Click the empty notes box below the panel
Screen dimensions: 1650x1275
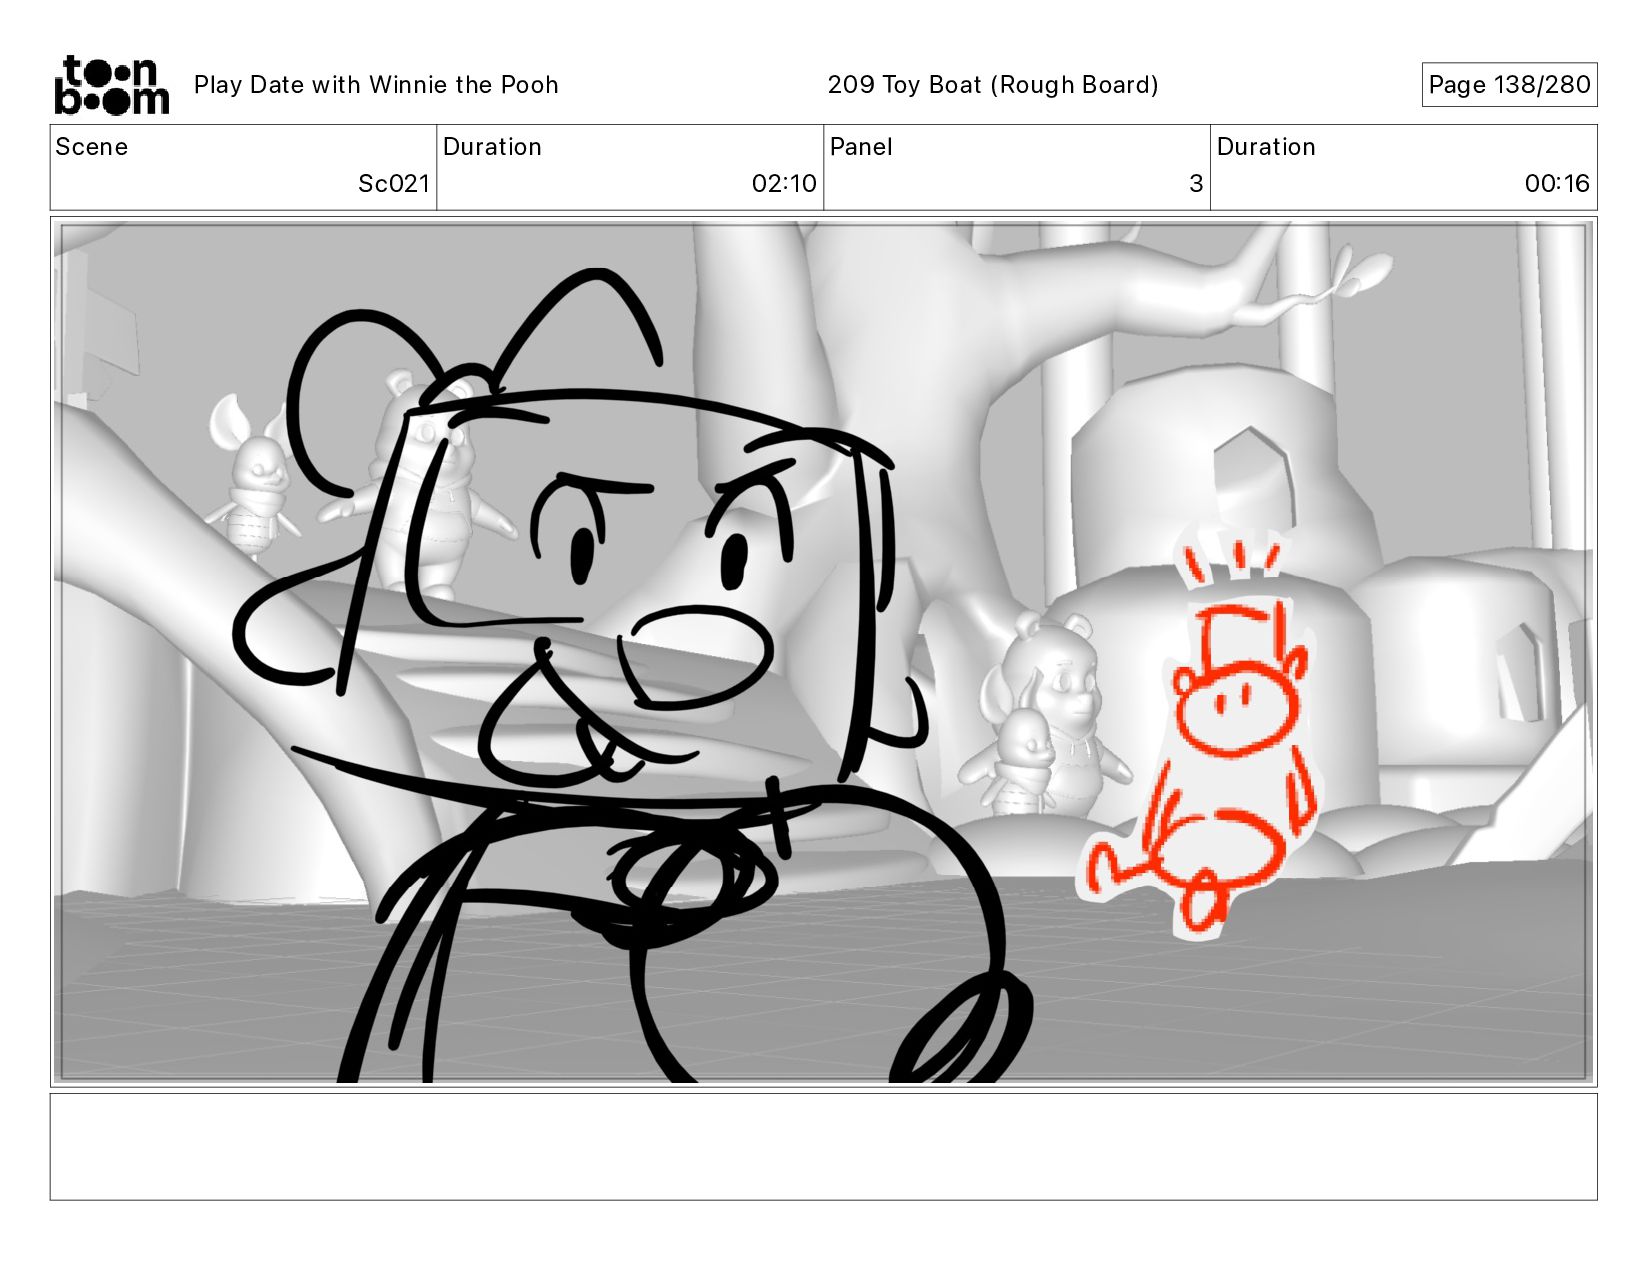pos(824,1147)
